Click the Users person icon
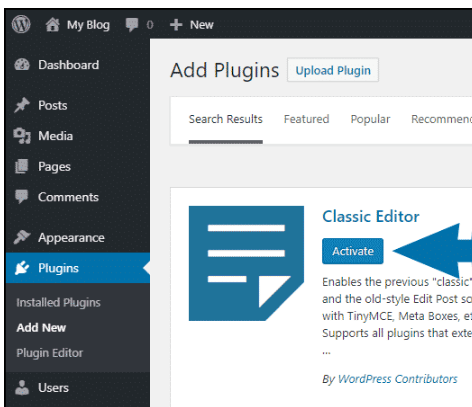The width and height of the screenshot is (472, 407). 22,388
